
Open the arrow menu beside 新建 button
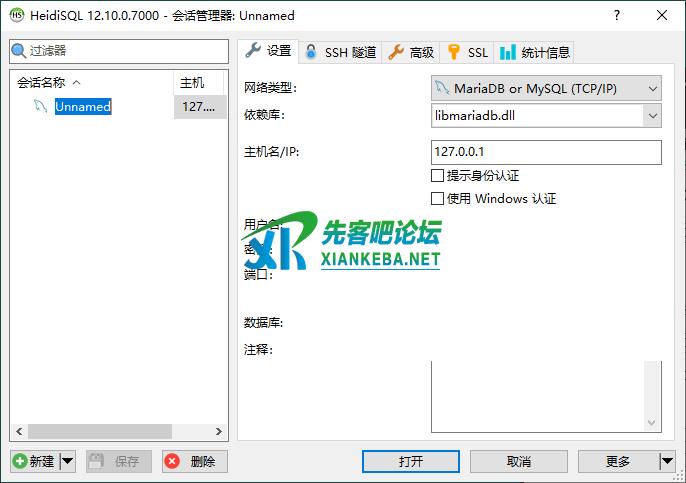tap(67, 461)
